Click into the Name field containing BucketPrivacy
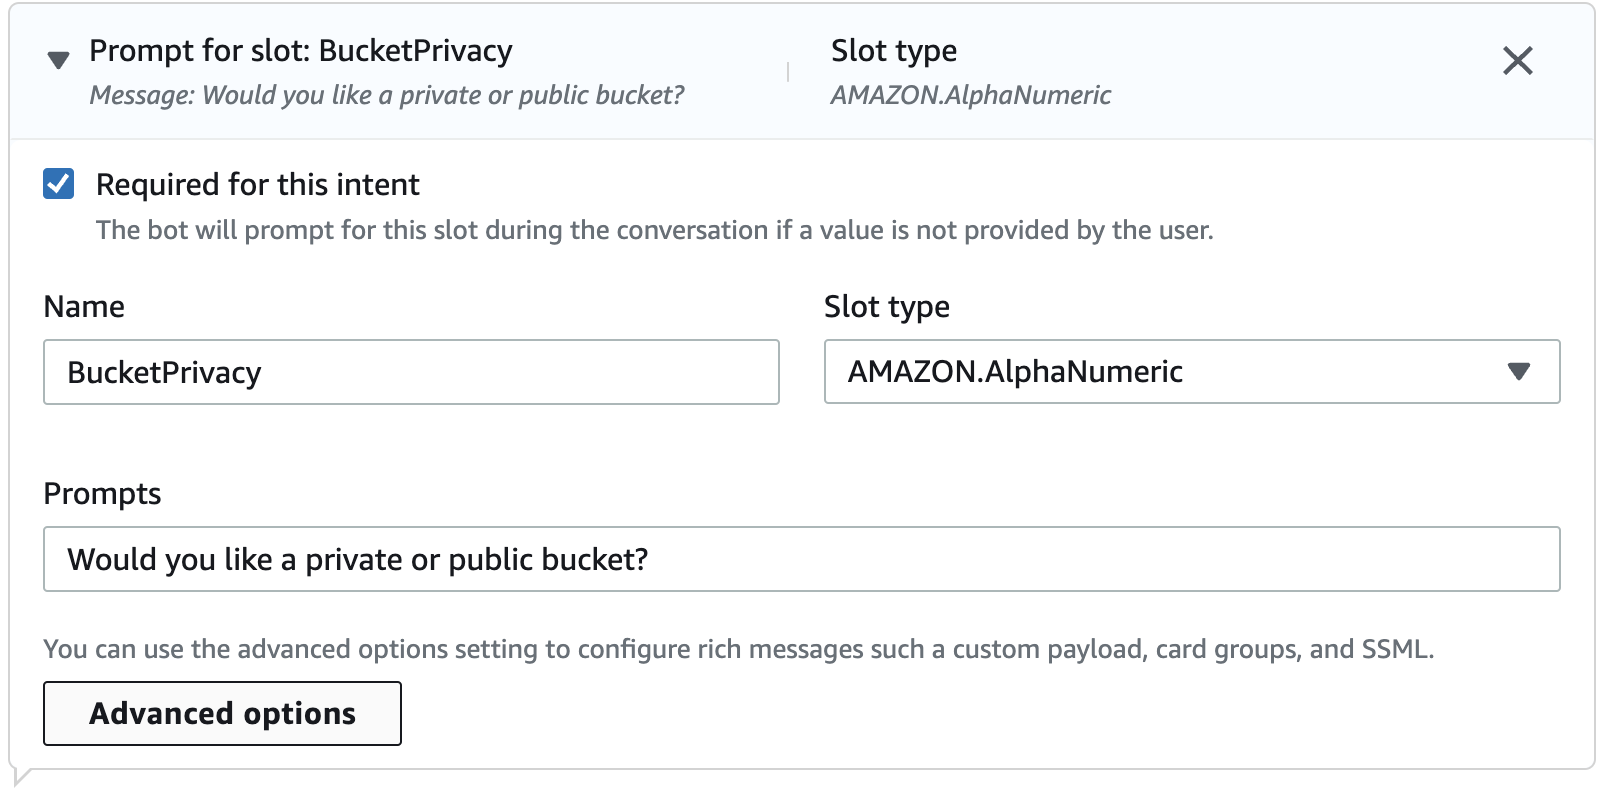Image resolution: width=1606 pixels, height=790 pixels. pos(410,372)
